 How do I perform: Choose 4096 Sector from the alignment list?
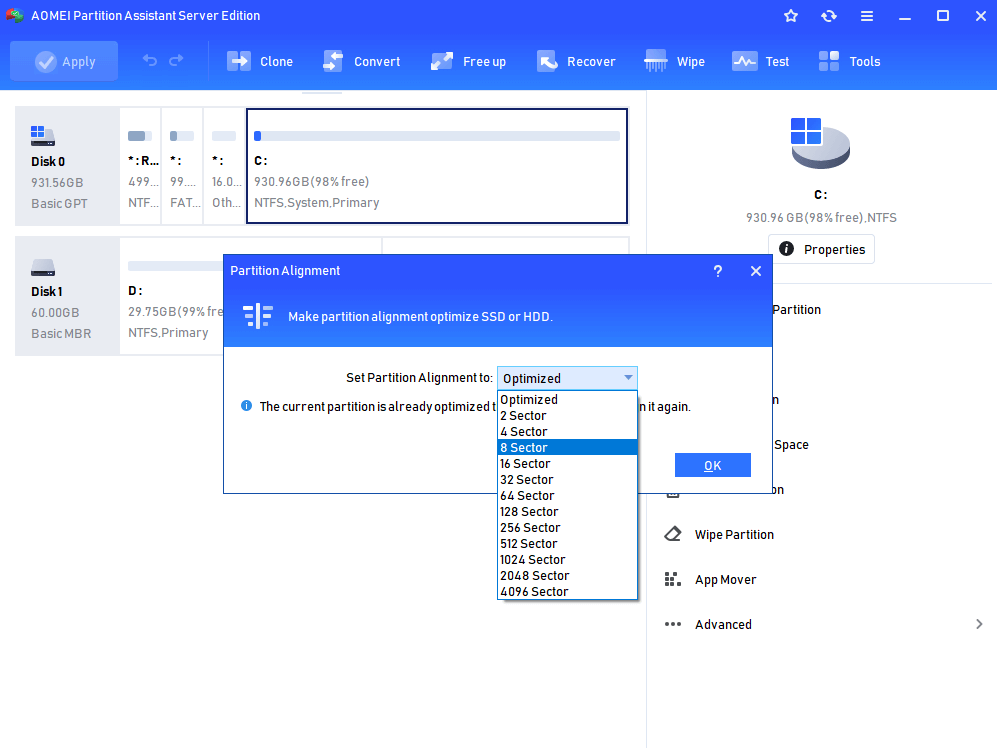click(567, 592)
